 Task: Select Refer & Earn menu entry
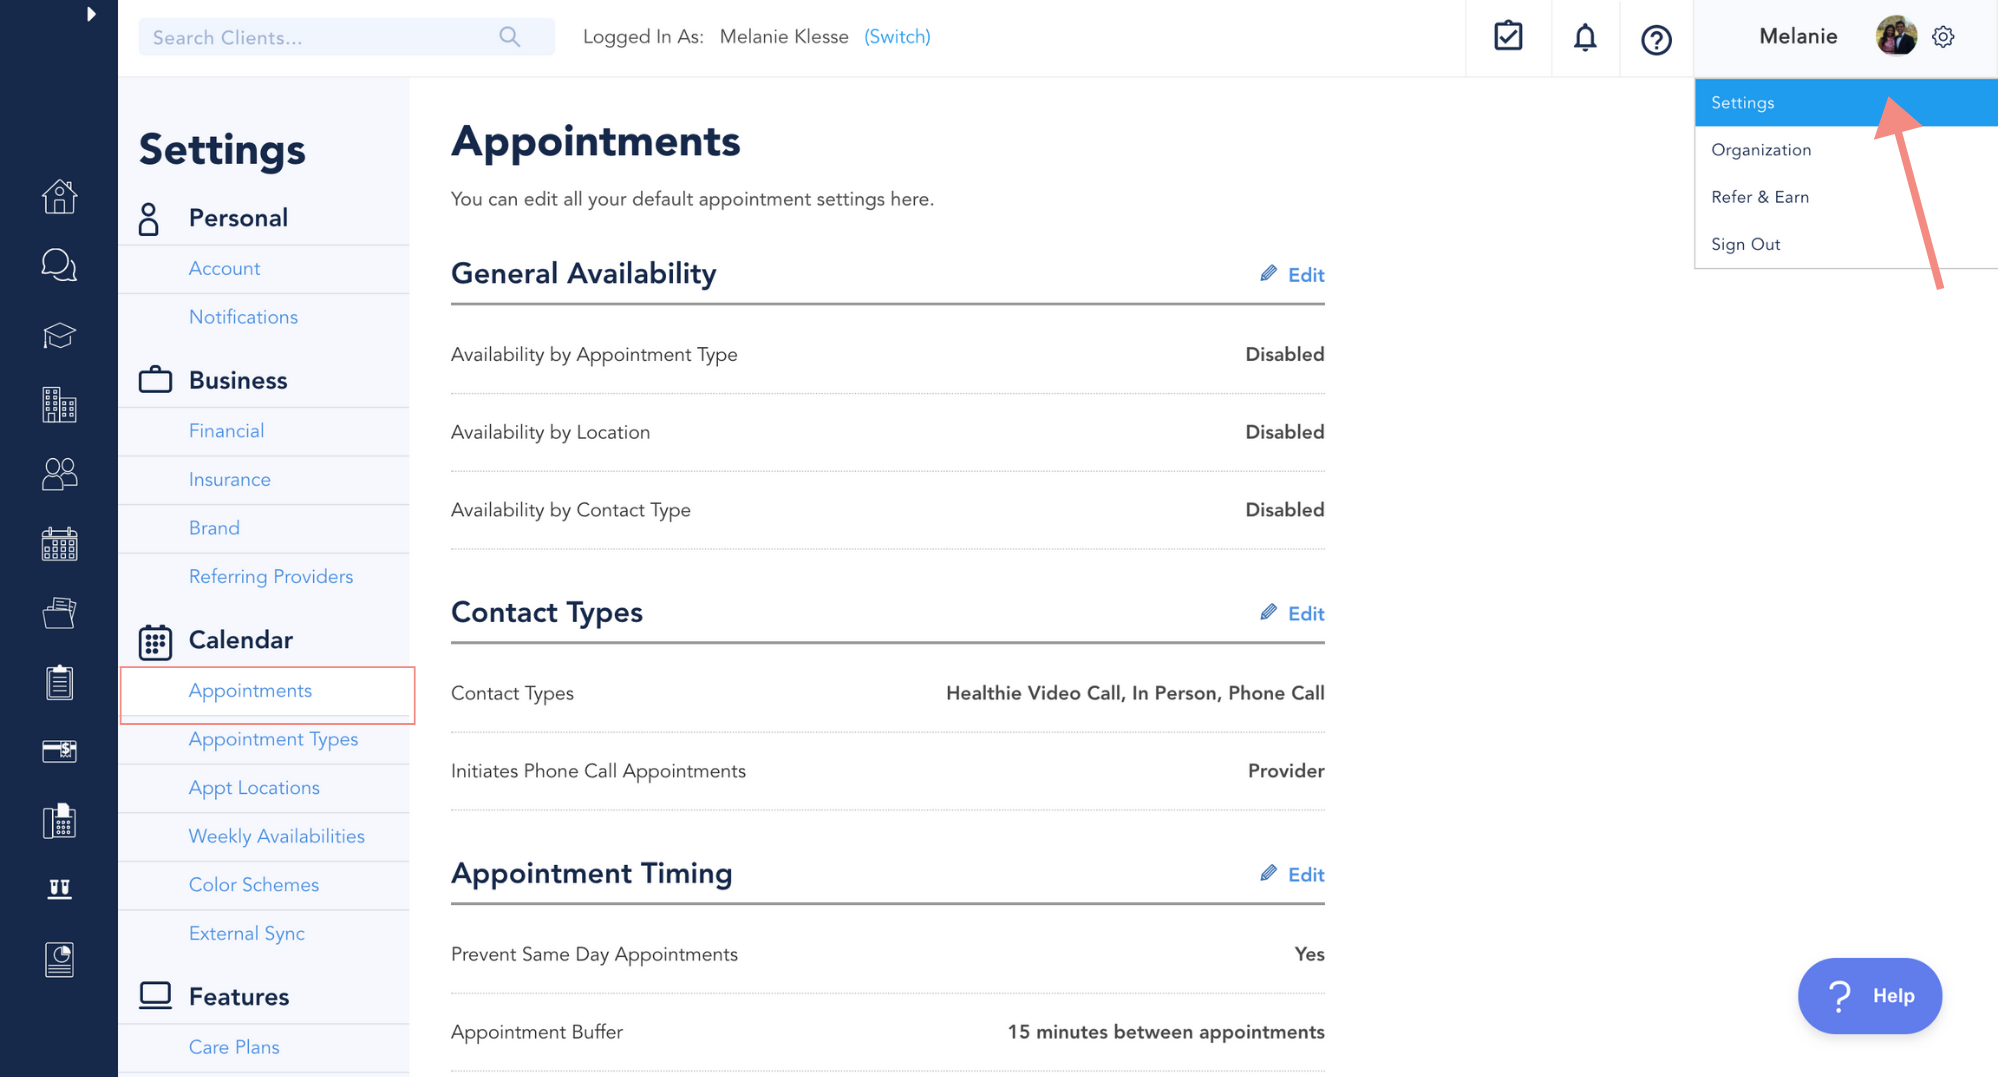point(1760,197)
